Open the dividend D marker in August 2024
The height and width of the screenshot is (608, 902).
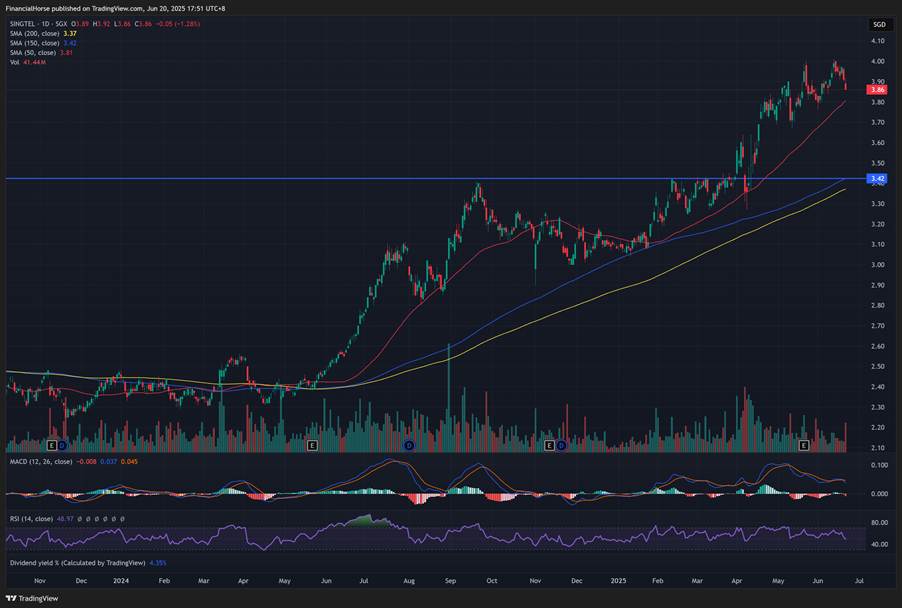pos(409,445)
